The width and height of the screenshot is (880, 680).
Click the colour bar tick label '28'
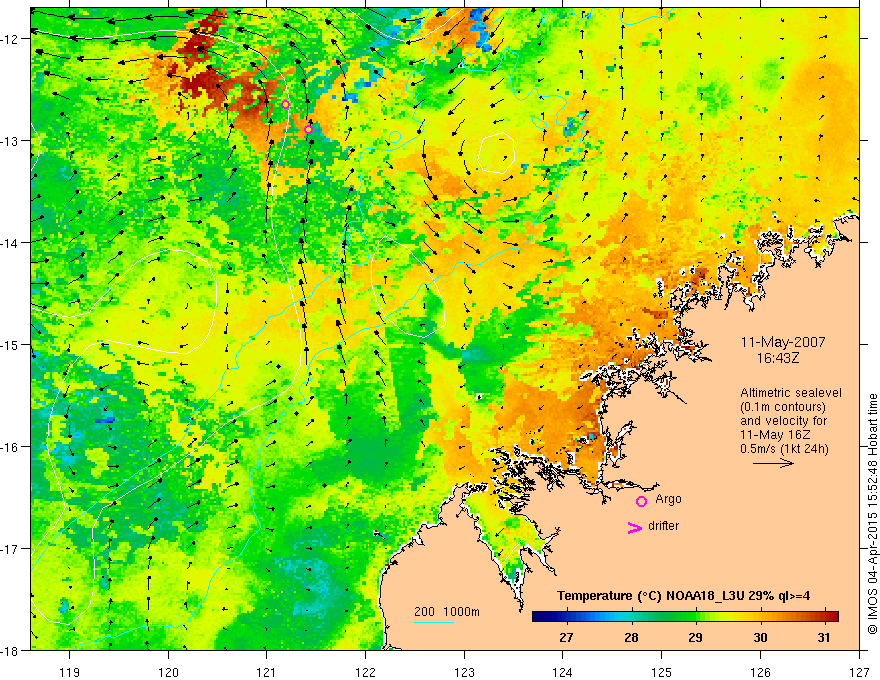pyautogui.click(x=631, y=638)
